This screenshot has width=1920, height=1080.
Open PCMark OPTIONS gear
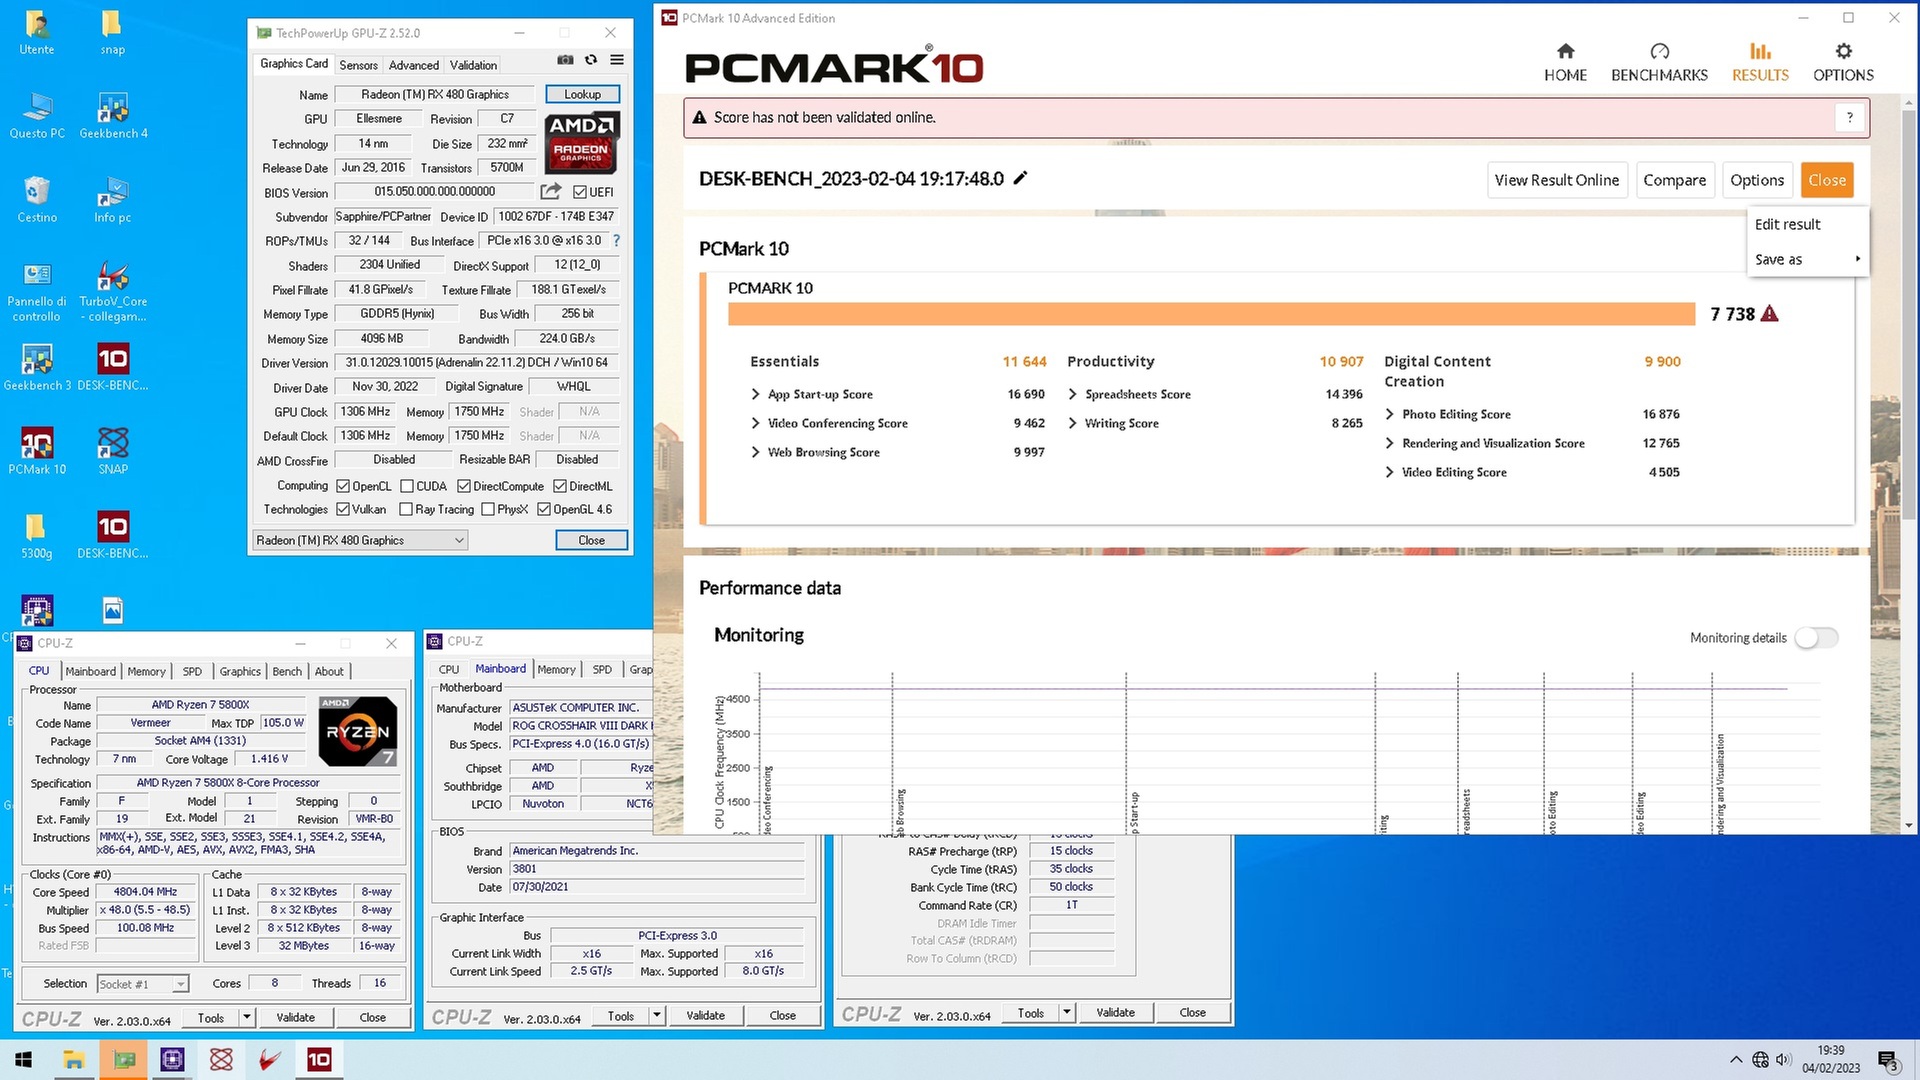tap(1843, 62)
